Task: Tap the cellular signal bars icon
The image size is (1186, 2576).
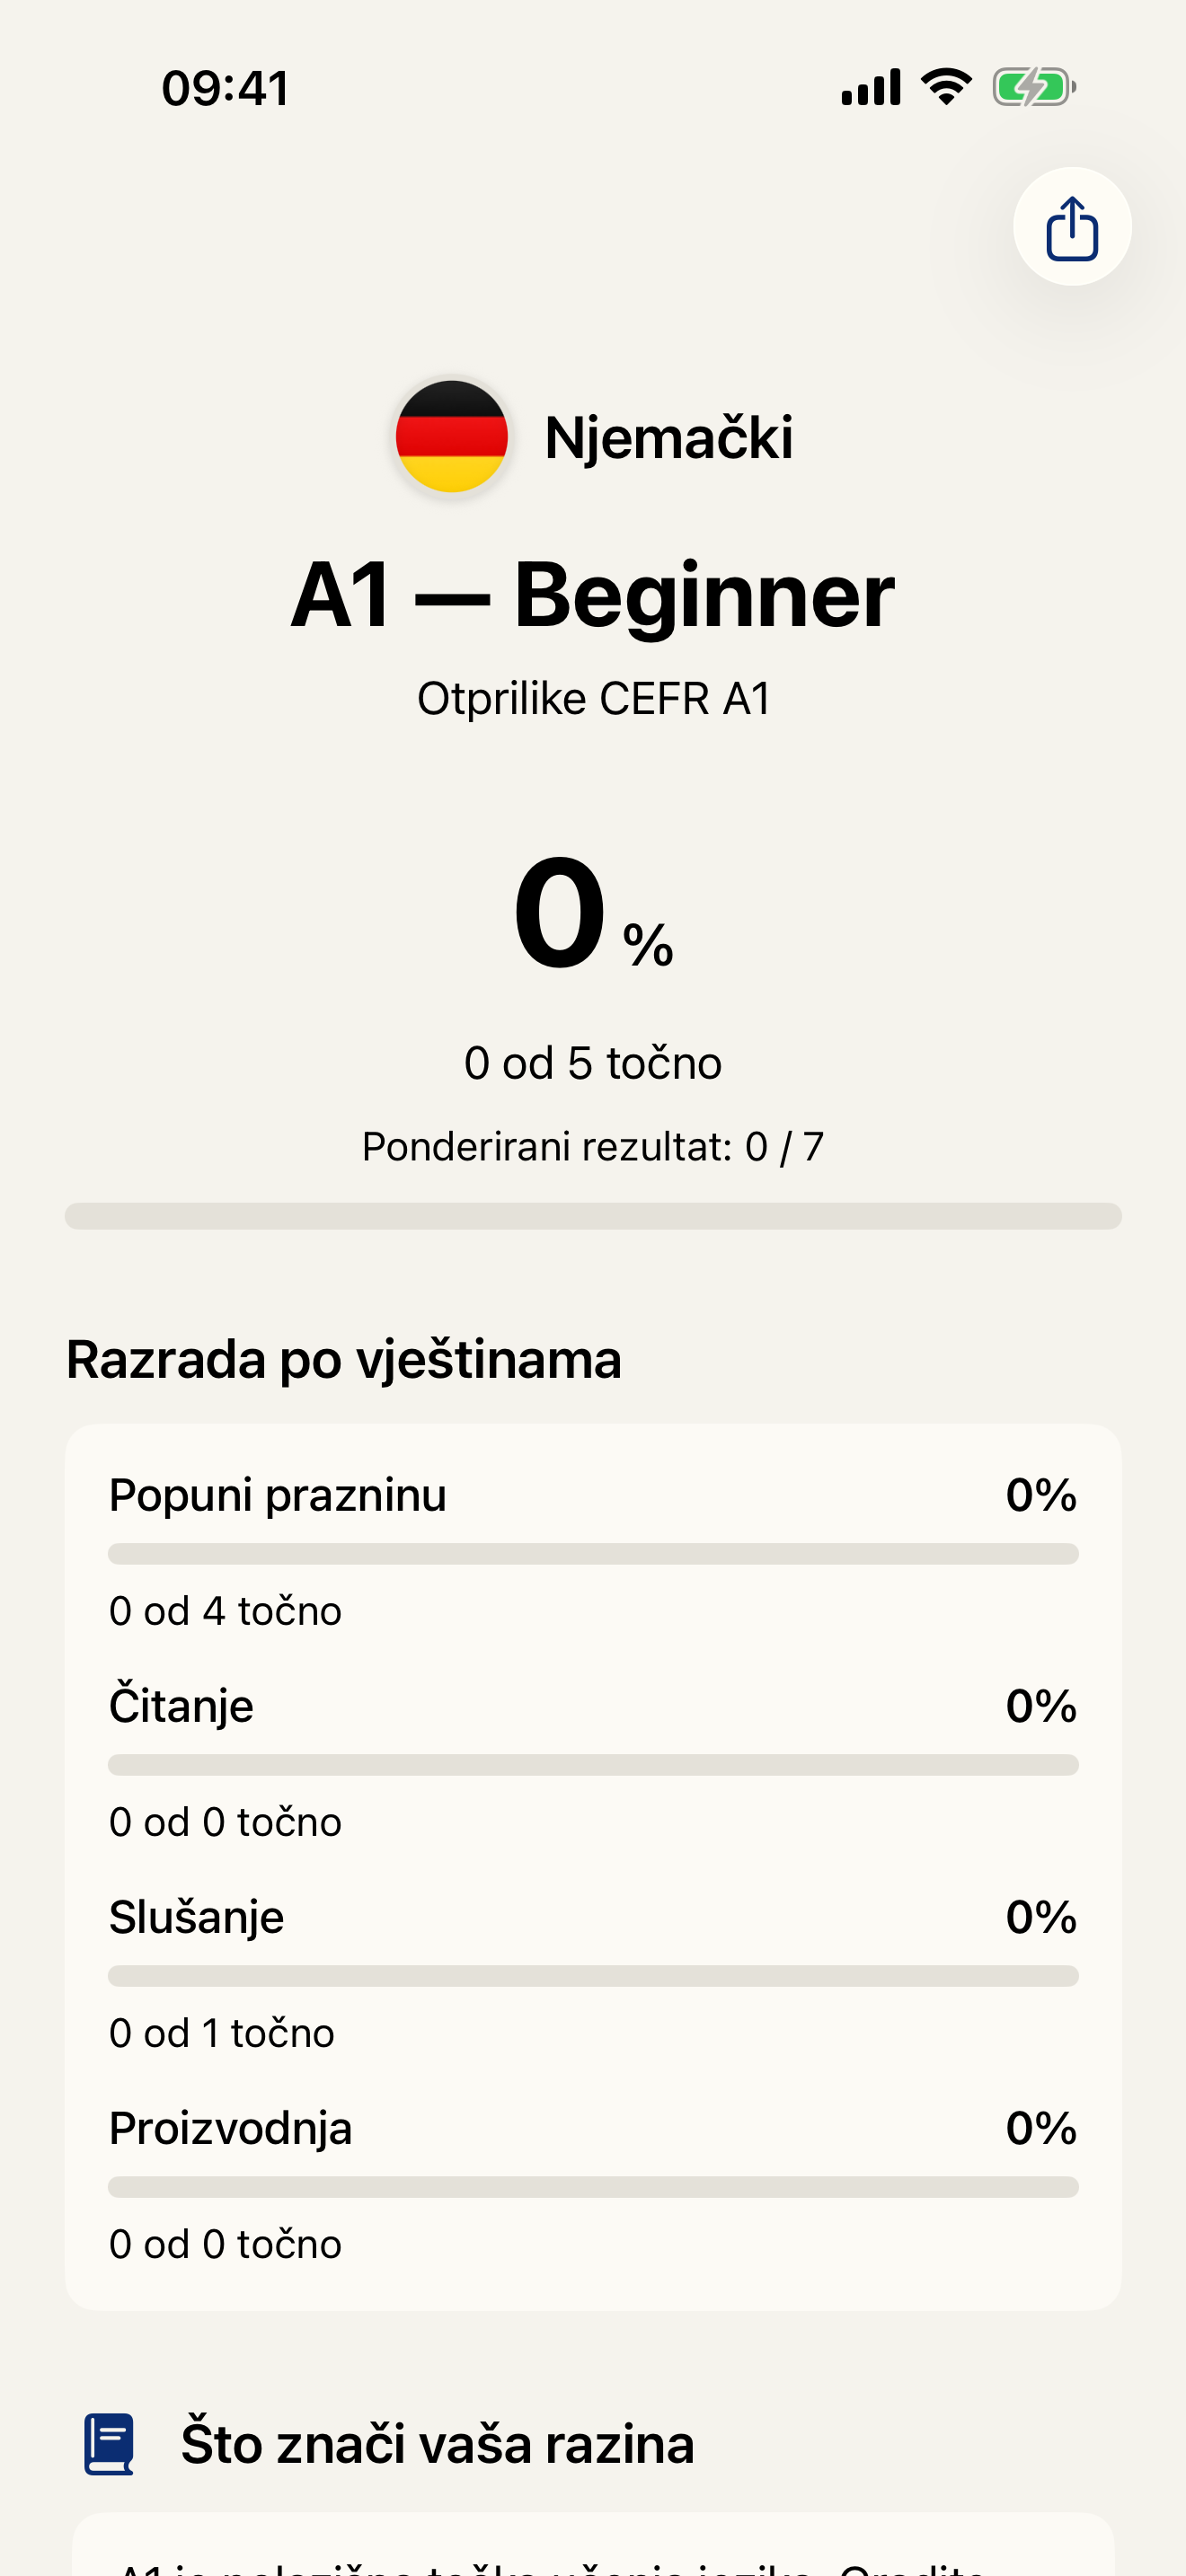Action: (x=871, y=87)
